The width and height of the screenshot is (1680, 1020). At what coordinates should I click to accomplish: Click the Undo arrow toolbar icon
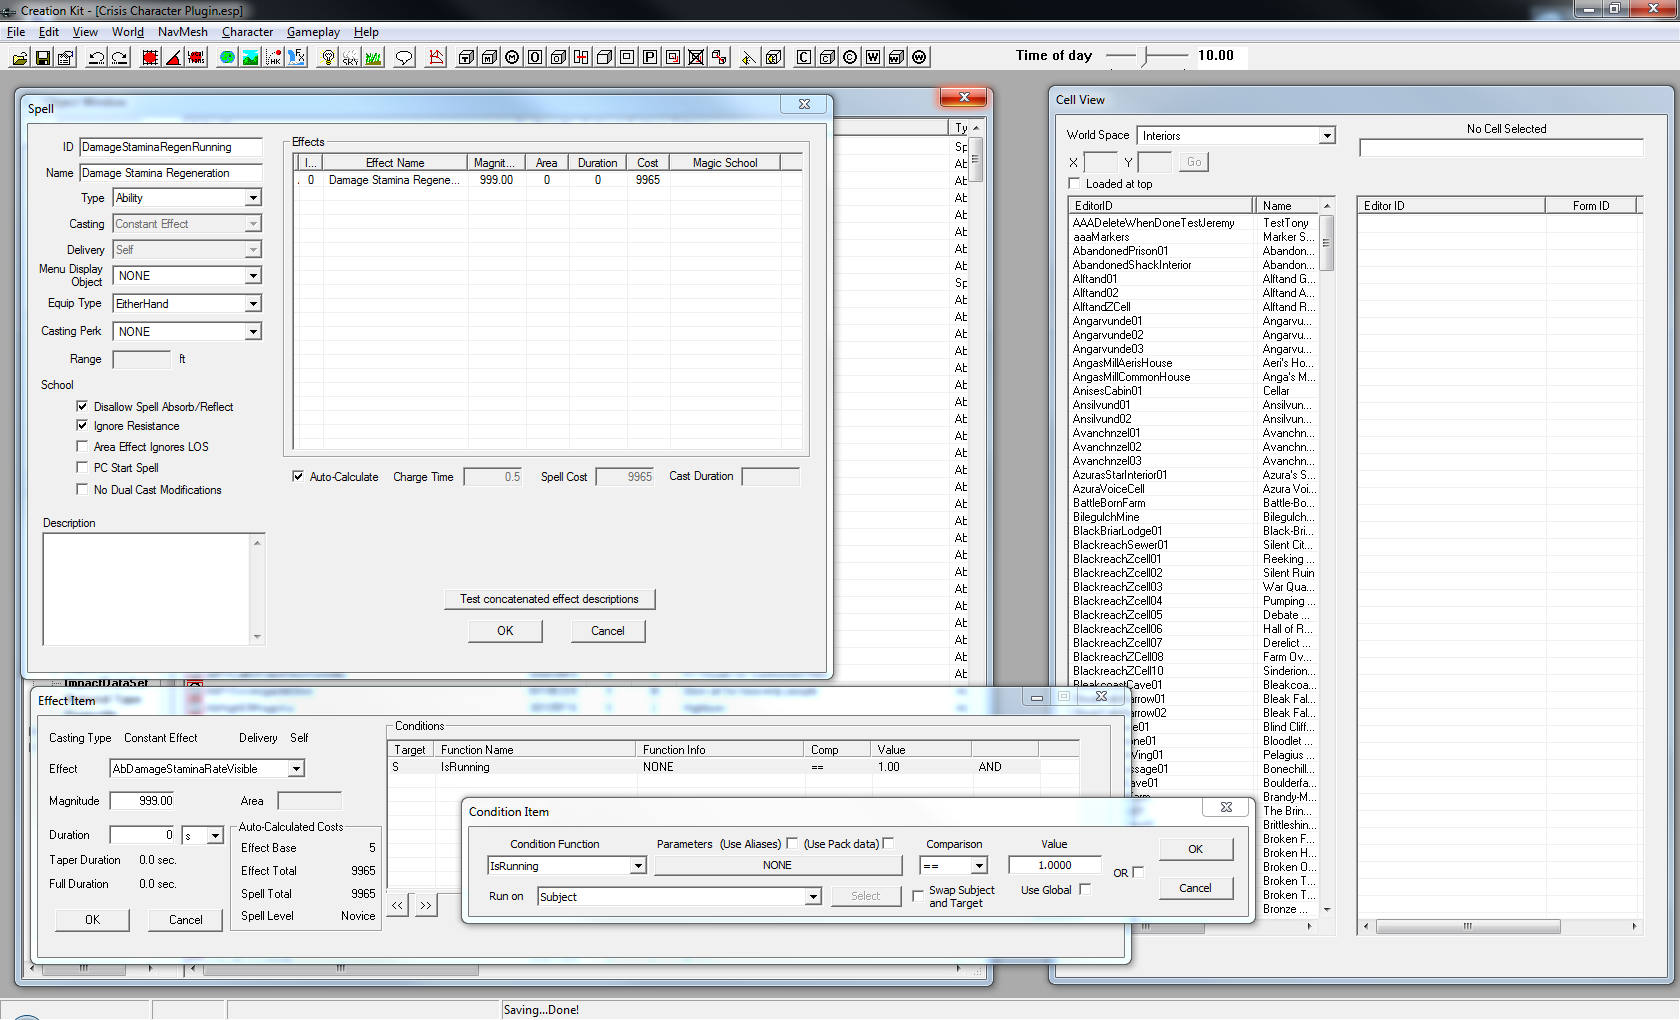96,58
